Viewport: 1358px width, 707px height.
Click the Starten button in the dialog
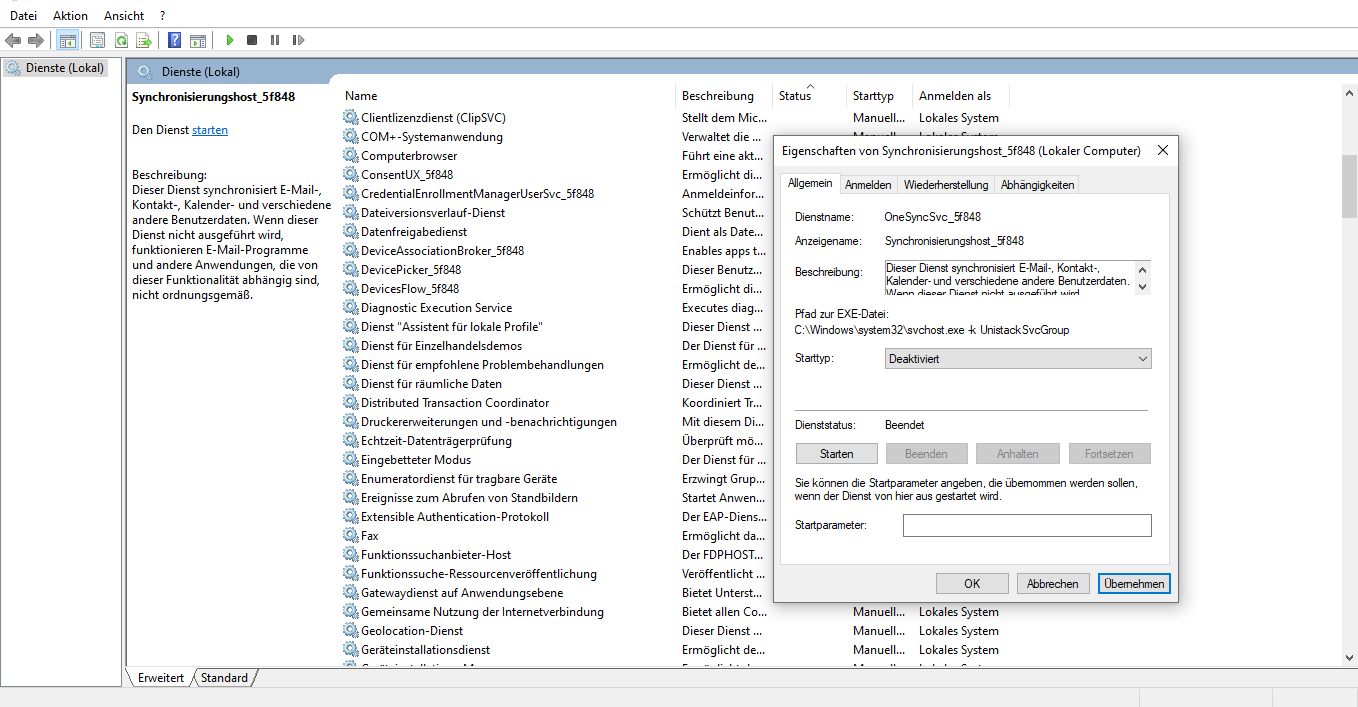837,454
